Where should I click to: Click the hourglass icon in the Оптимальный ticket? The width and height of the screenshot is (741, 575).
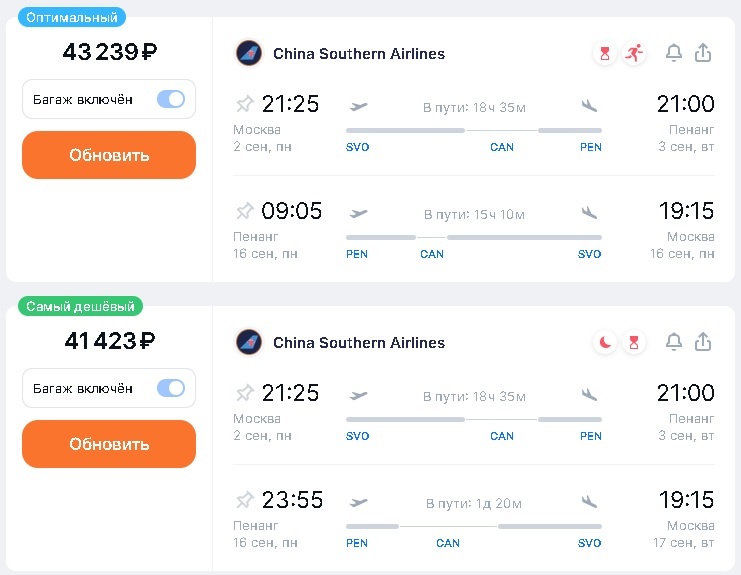pos(604,53)
